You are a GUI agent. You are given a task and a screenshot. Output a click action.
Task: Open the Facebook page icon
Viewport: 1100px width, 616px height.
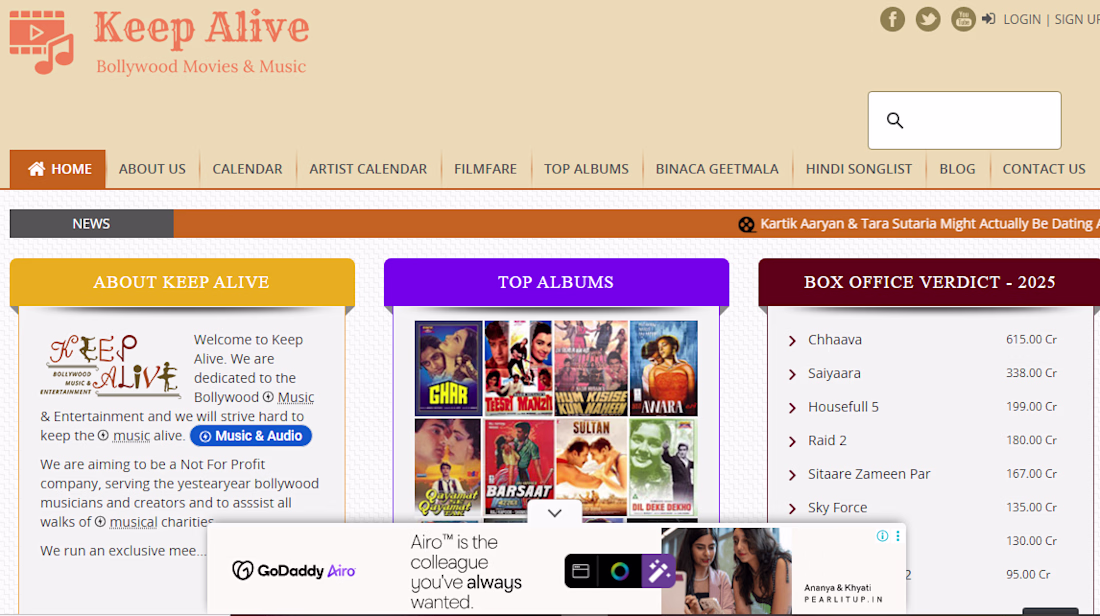[x=892, y=19]
